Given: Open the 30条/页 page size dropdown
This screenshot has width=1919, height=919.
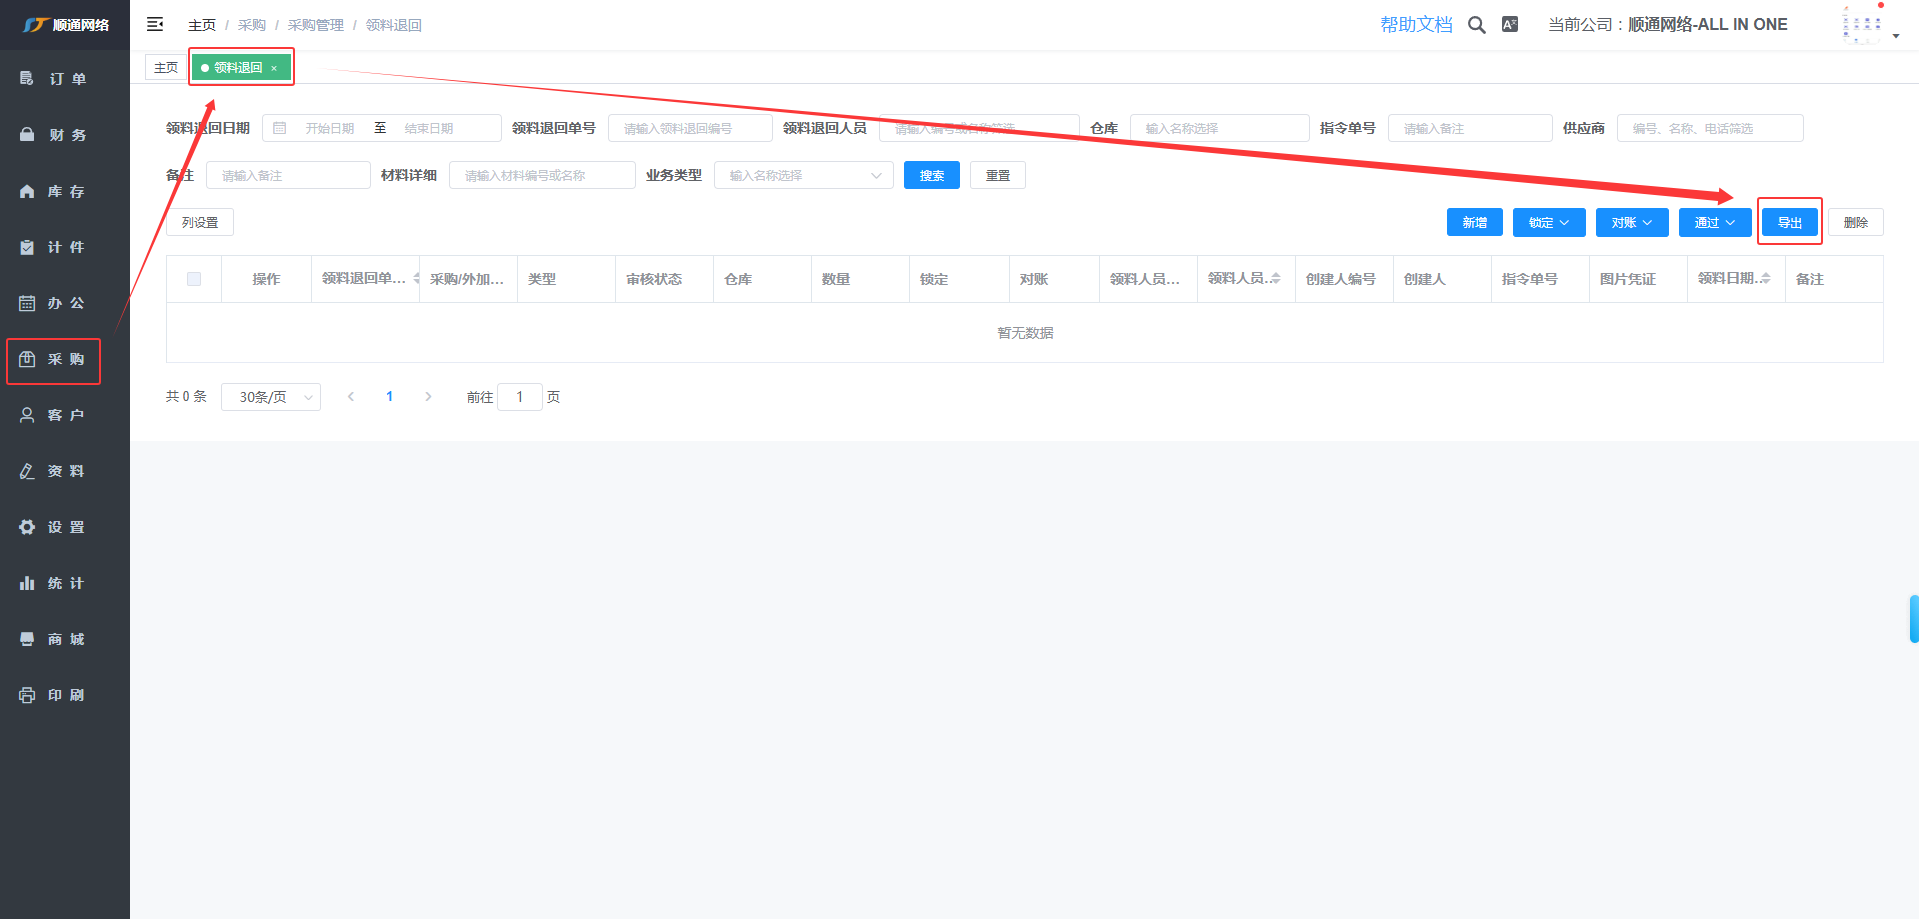Looking at the screenshot, I should coord(270,397).
